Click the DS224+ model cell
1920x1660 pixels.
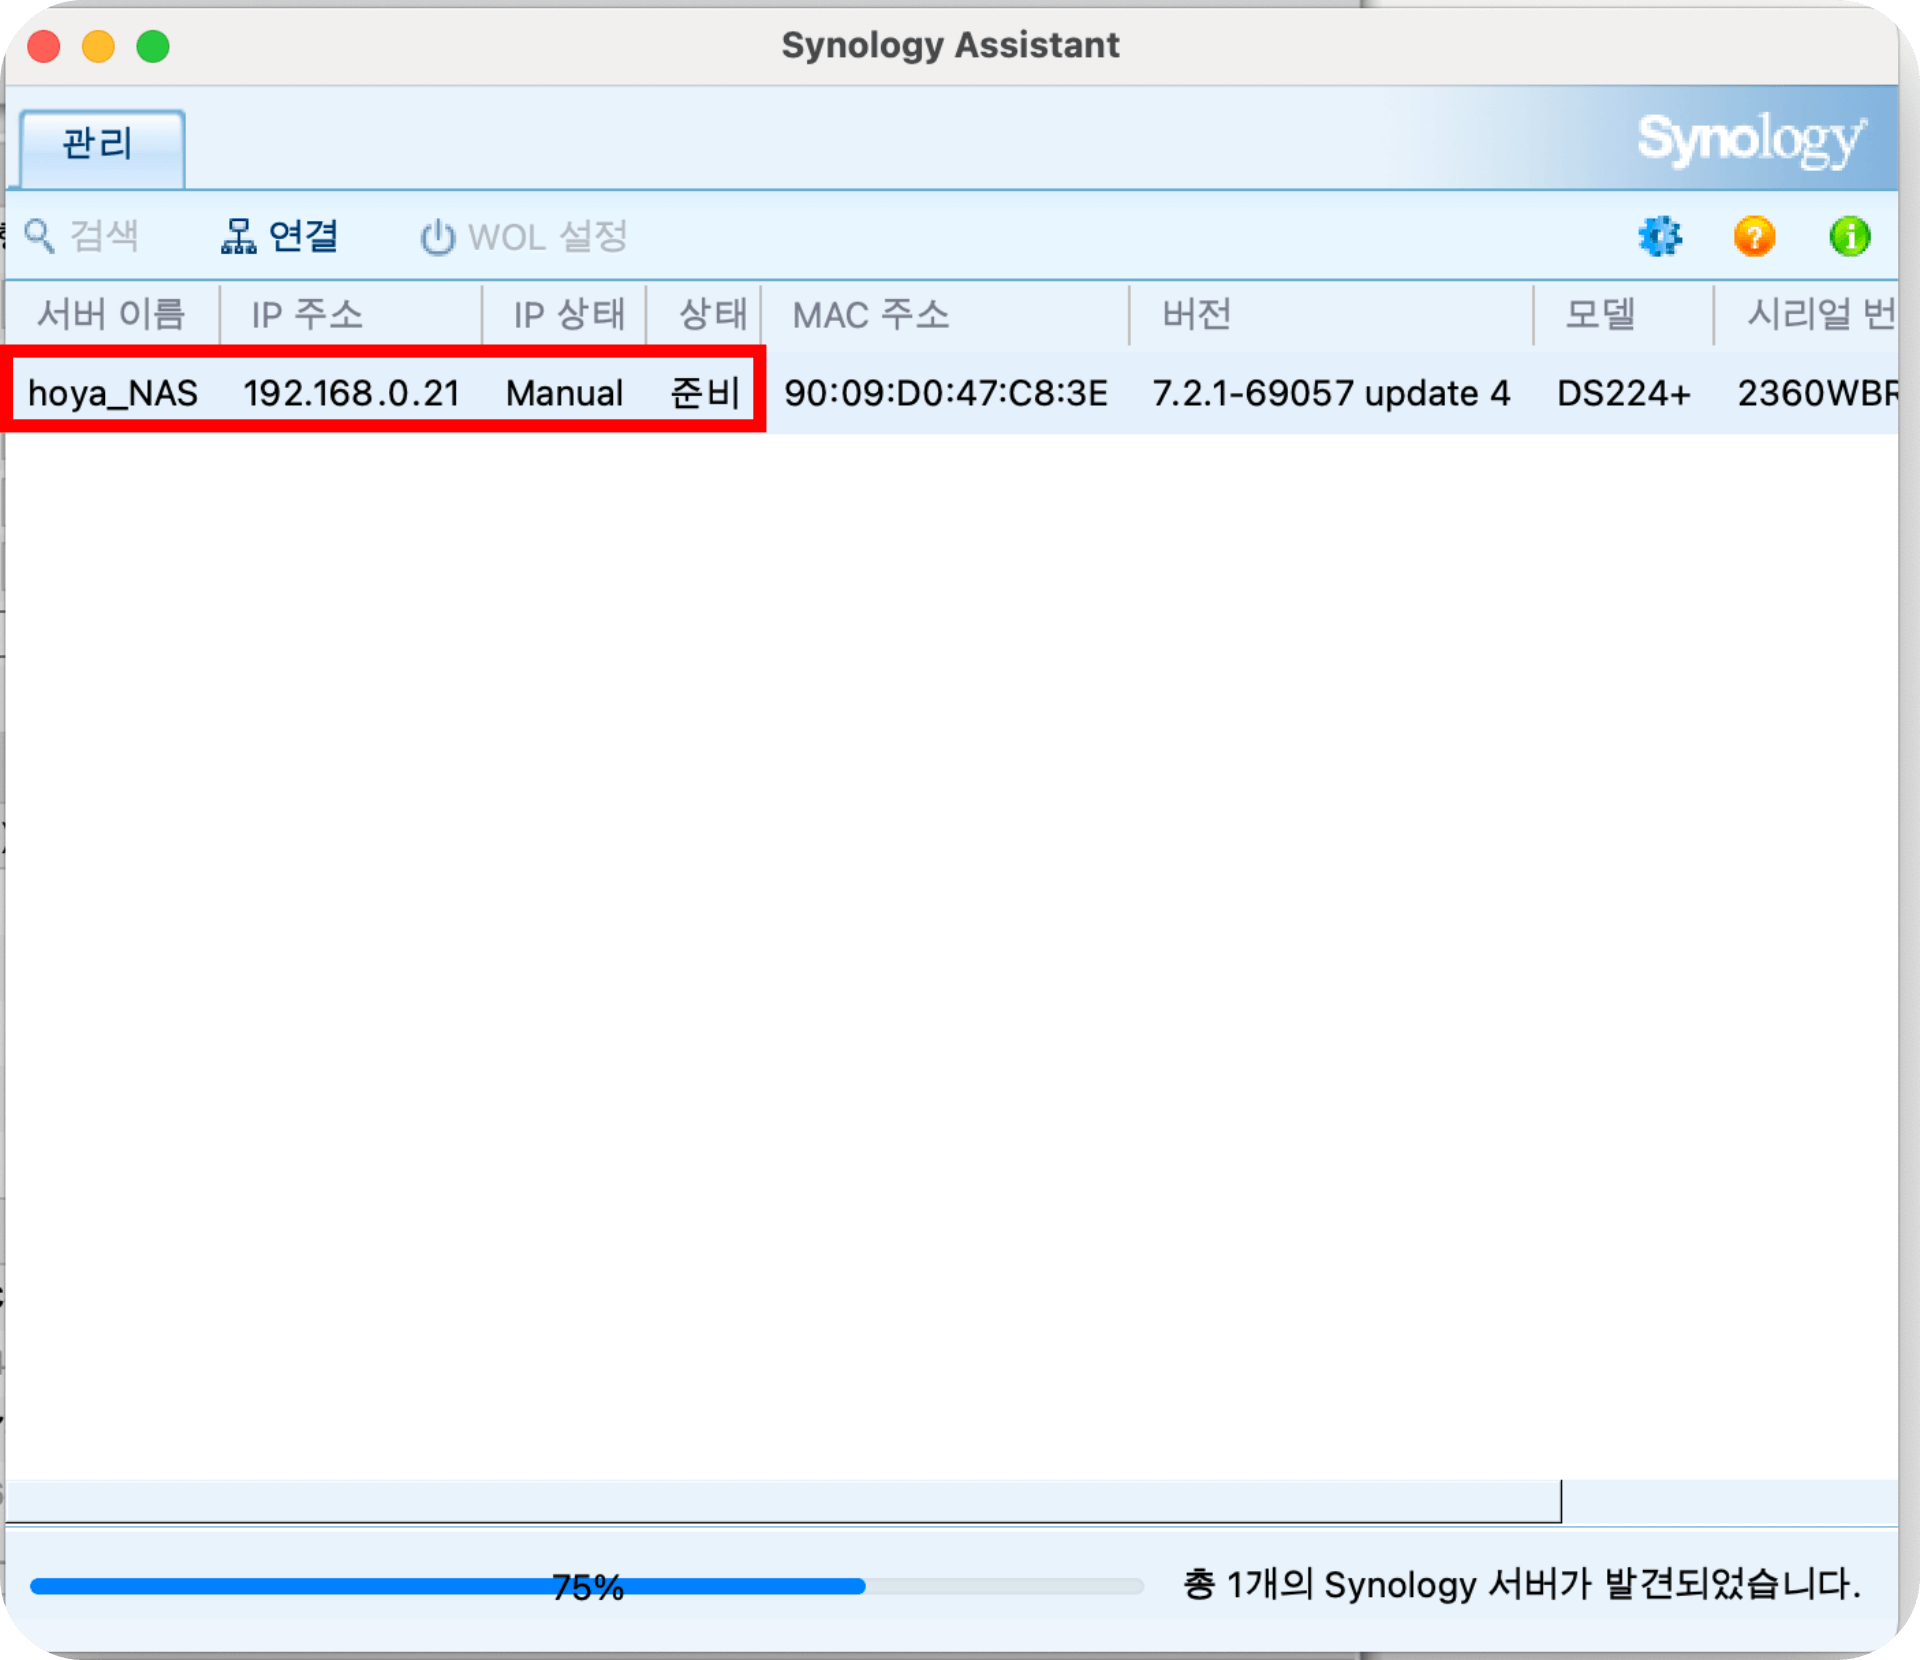1623,393
